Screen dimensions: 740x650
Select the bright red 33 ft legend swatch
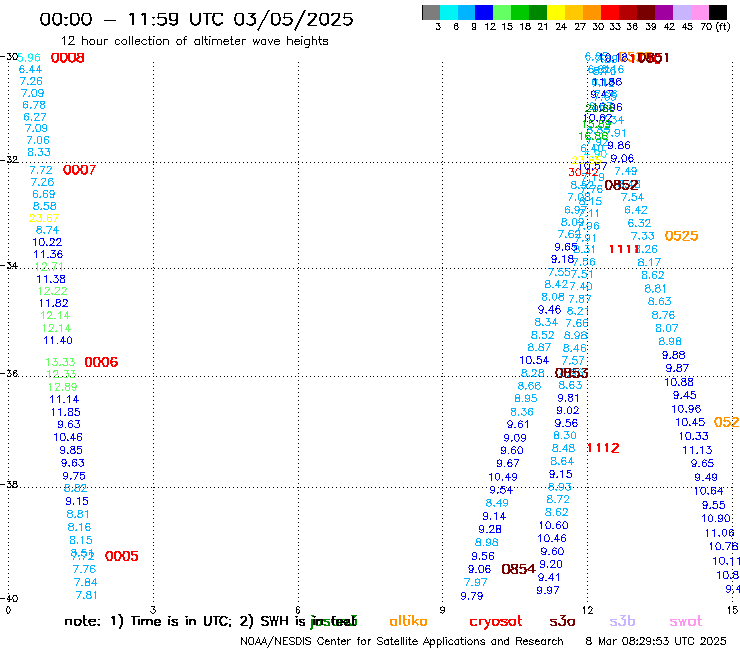pos(610,12)
